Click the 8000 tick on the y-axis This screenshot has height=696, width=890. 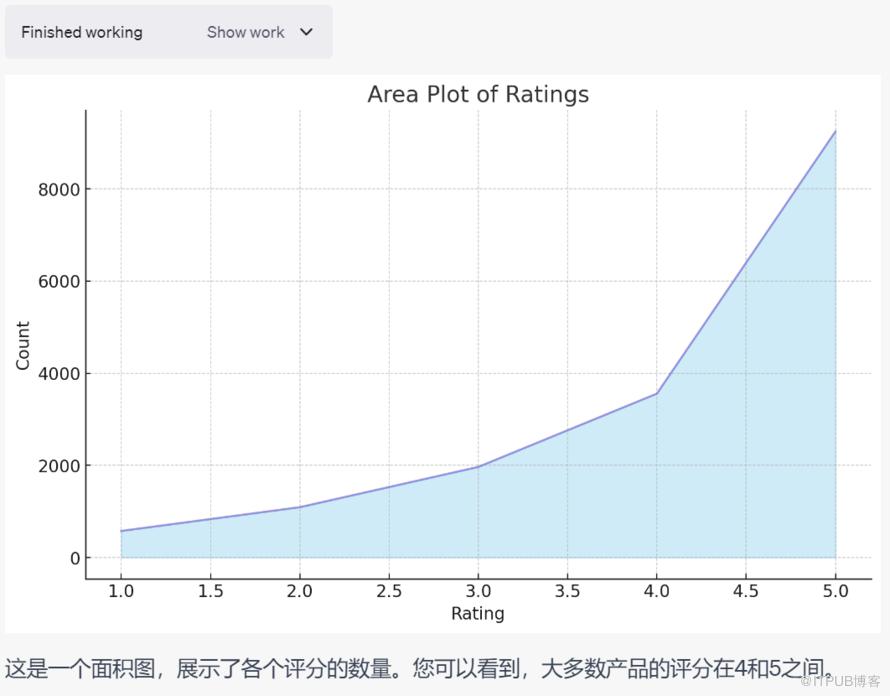click(58, 189)
